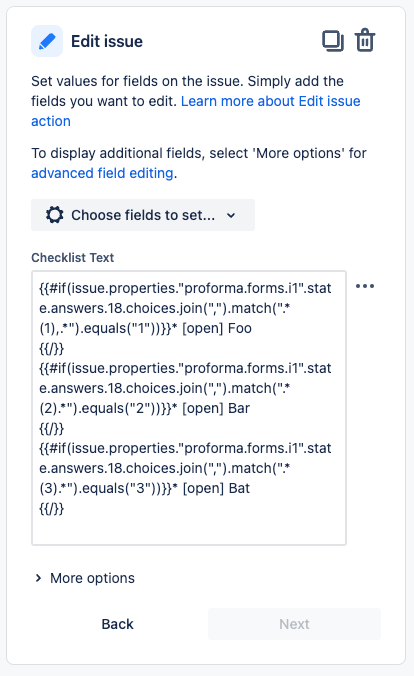Image resolution: width=414 pixels, height=676 pixels.
Task: Go Back to the previous step
Action: tap(117, 624)
